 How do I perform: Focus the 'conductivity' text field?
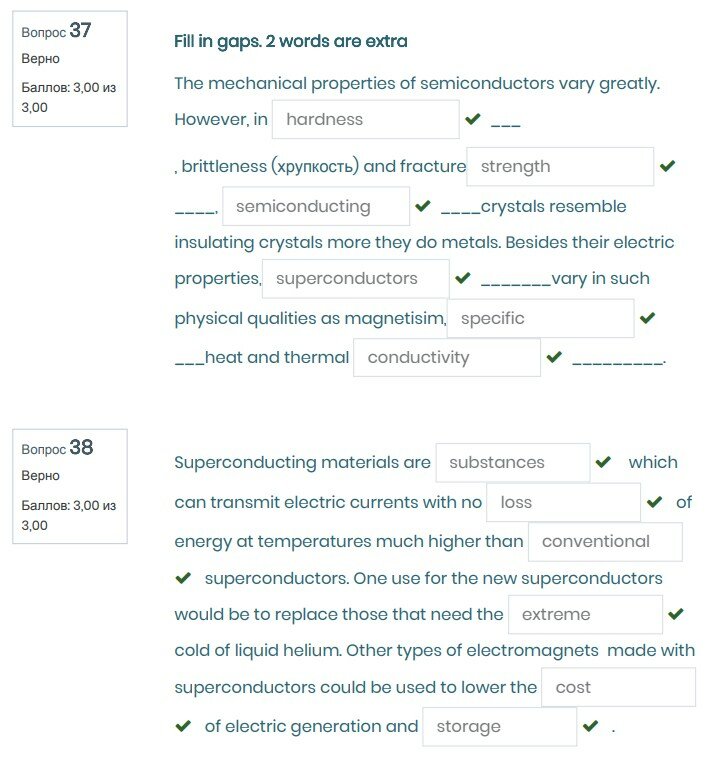point(446,358)
